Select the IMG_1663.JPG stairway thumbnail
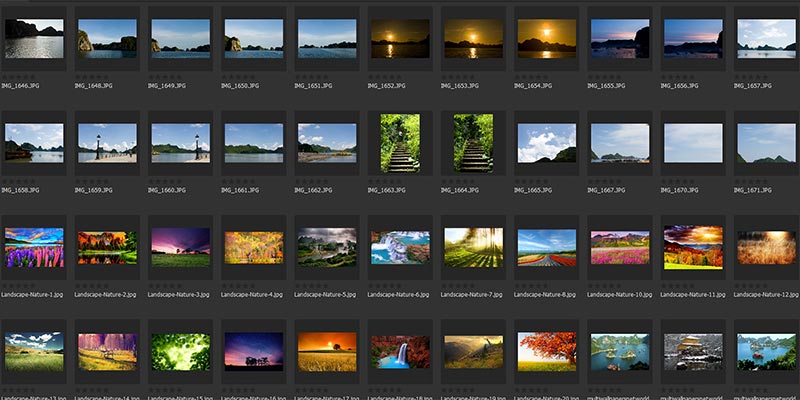The image size is (800, 400). [401, 143]
